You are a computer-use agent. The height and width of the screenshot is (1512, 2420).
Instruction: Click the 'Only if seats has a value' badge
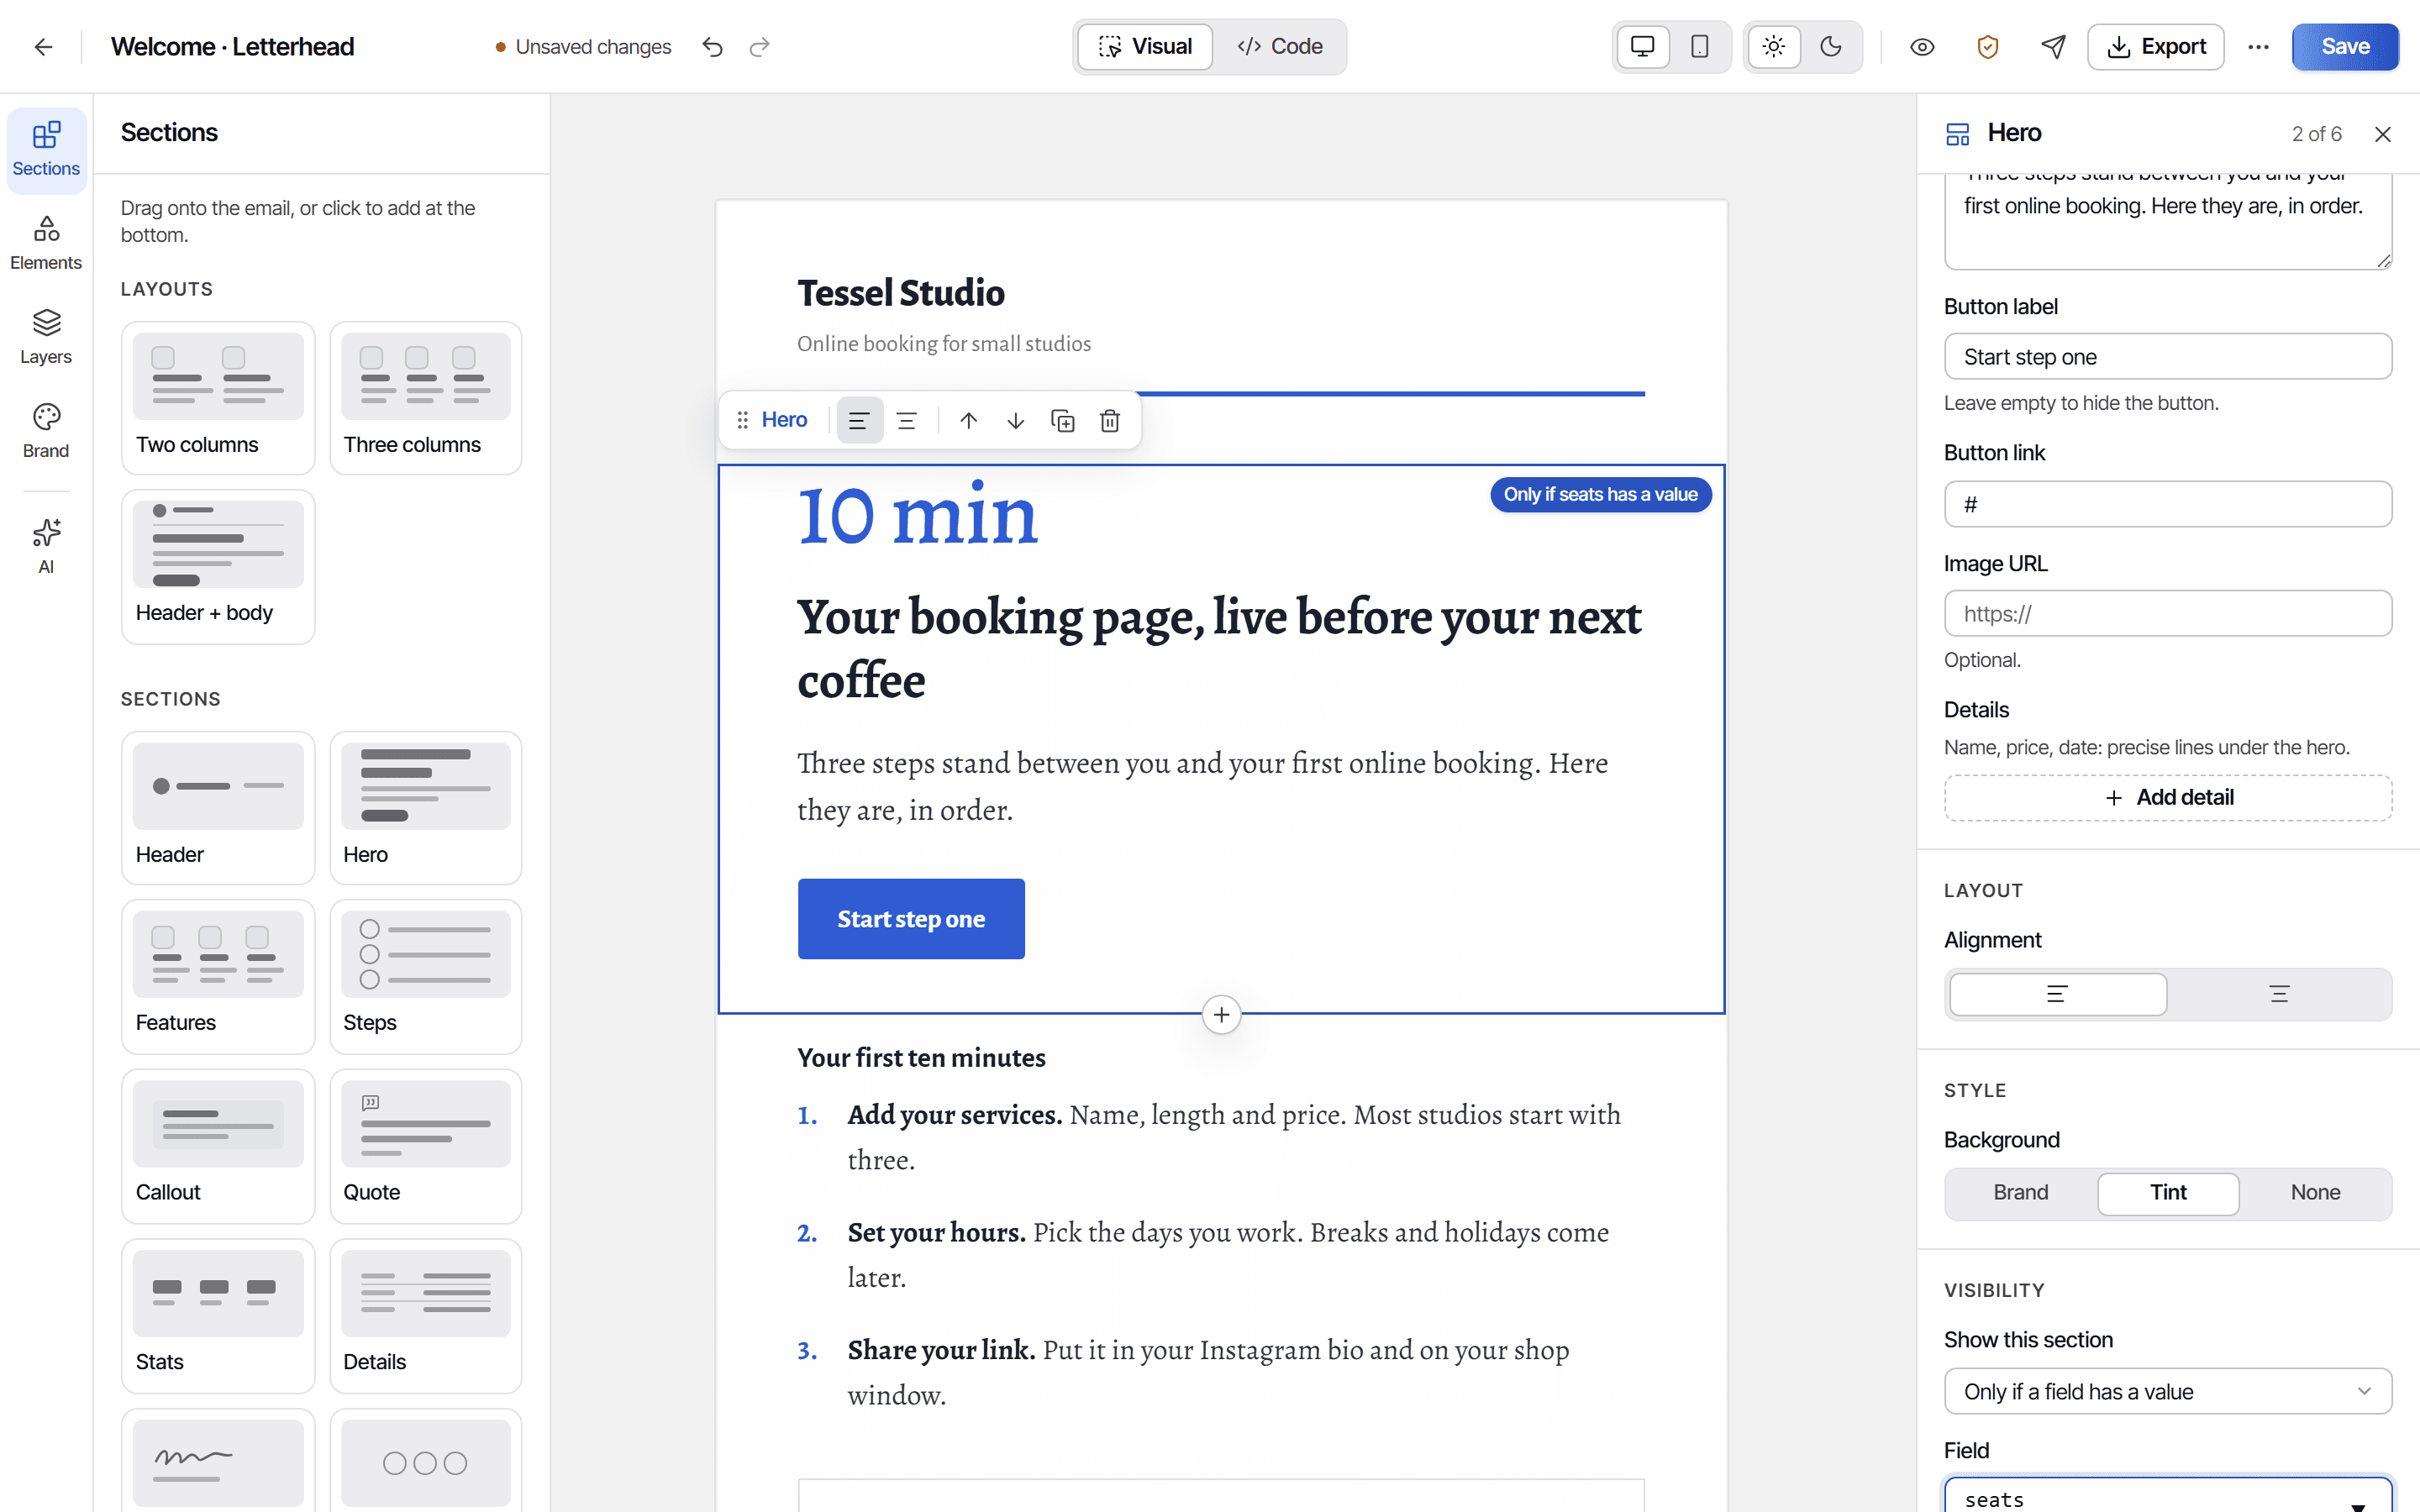1600,494
